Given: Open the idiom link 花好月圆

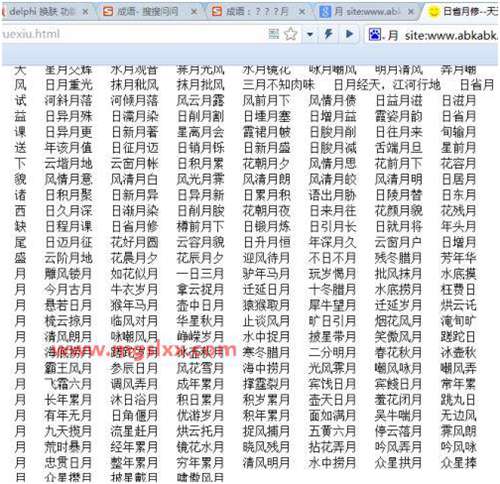Looking at the screenshot, I should point(134,242).
